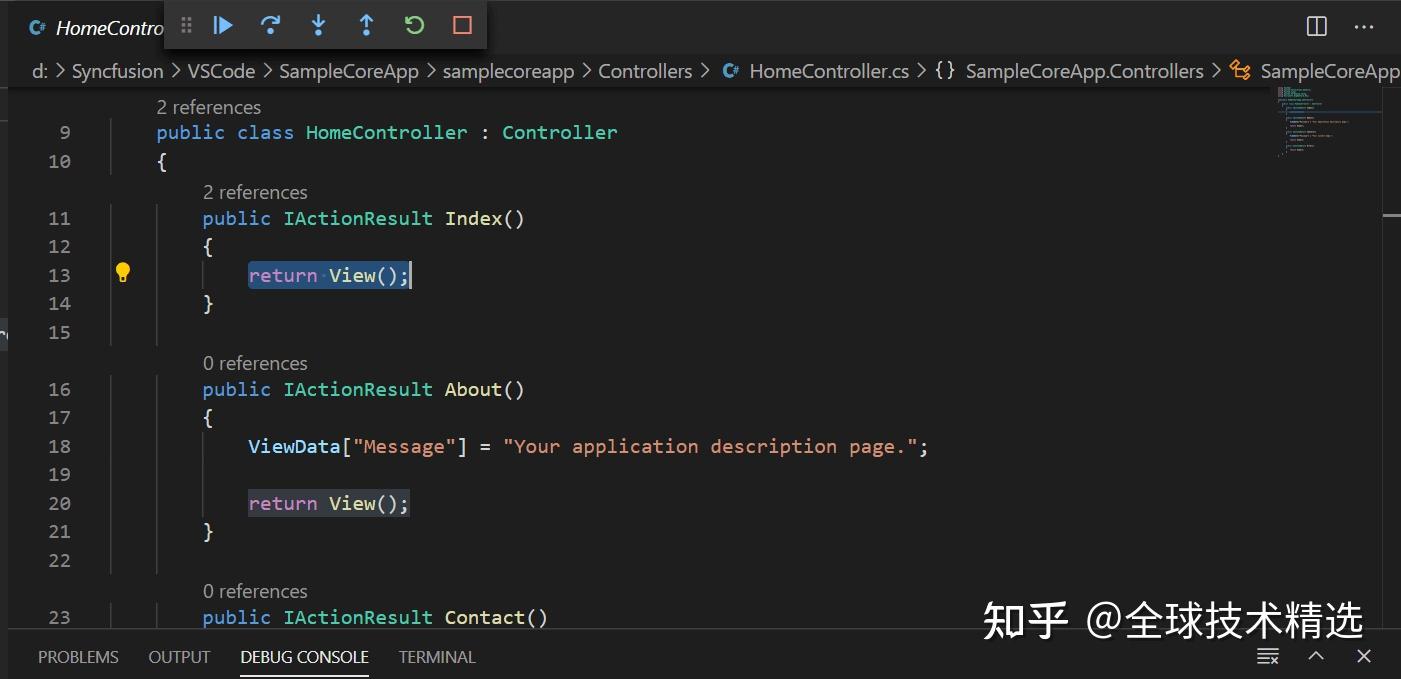Select the Step Into icon
Screen dimensions: 1401x679
(318, 25)
